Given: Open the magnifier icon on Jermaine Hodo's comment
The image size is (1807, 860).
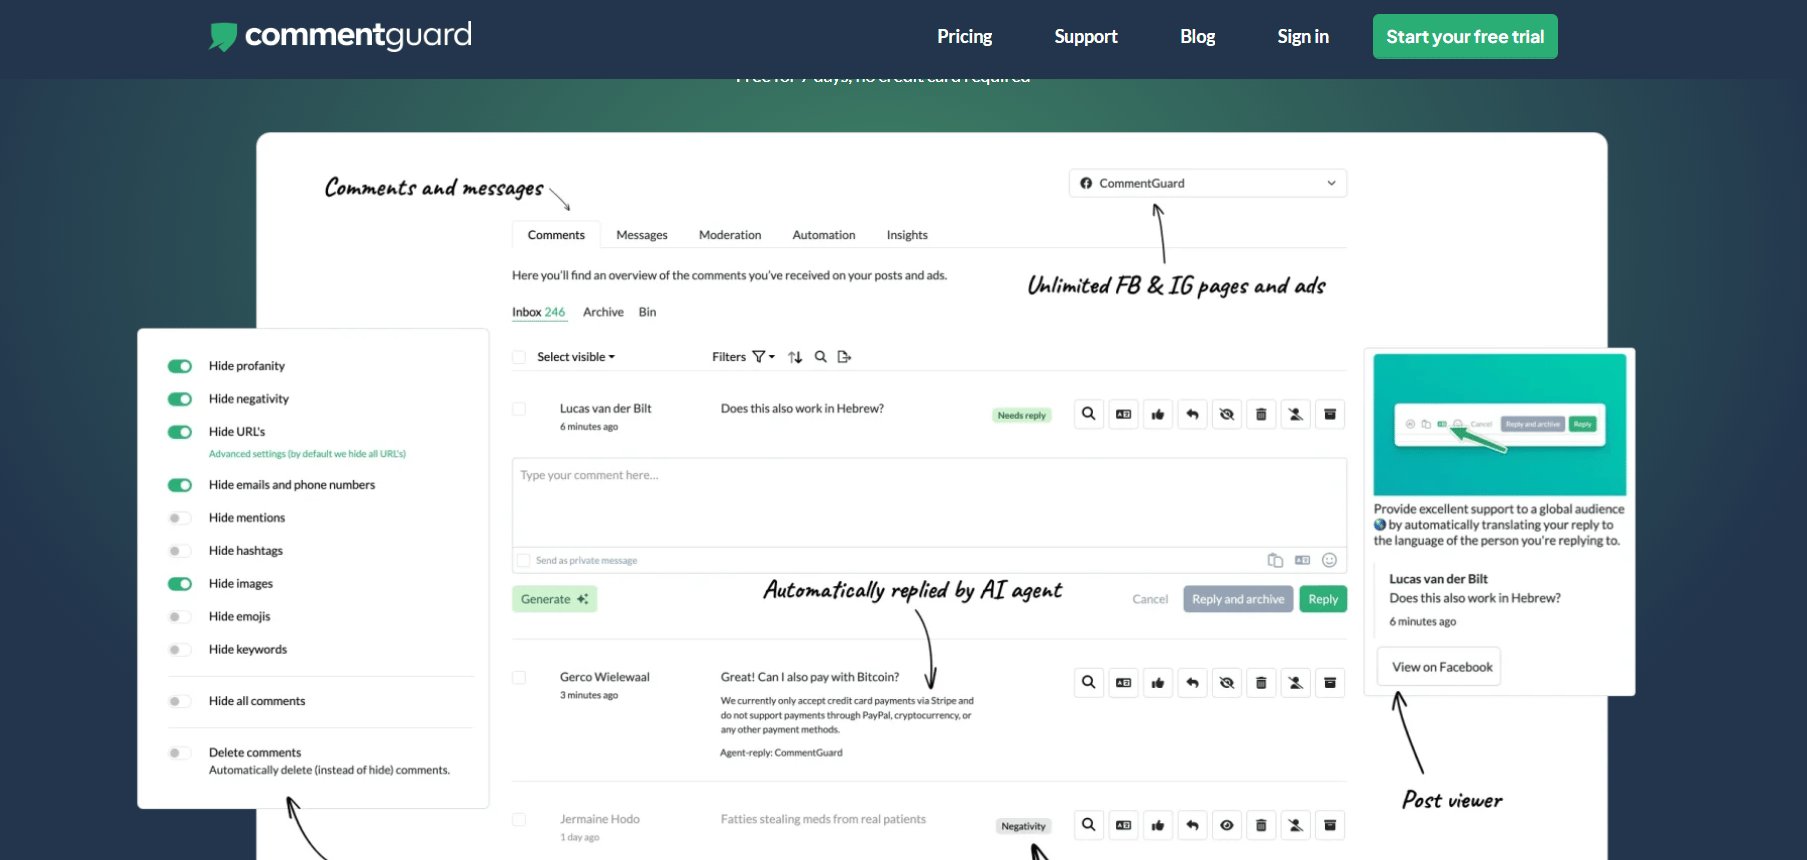Looking at the screenshot, I should [x=1089, y=825].
